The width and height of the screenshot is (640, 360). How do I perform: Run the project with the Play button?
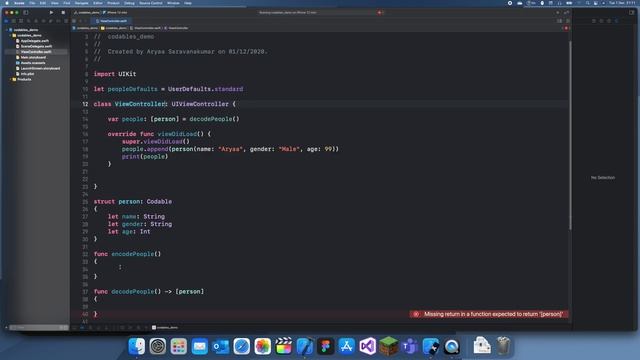pos(51,13)
